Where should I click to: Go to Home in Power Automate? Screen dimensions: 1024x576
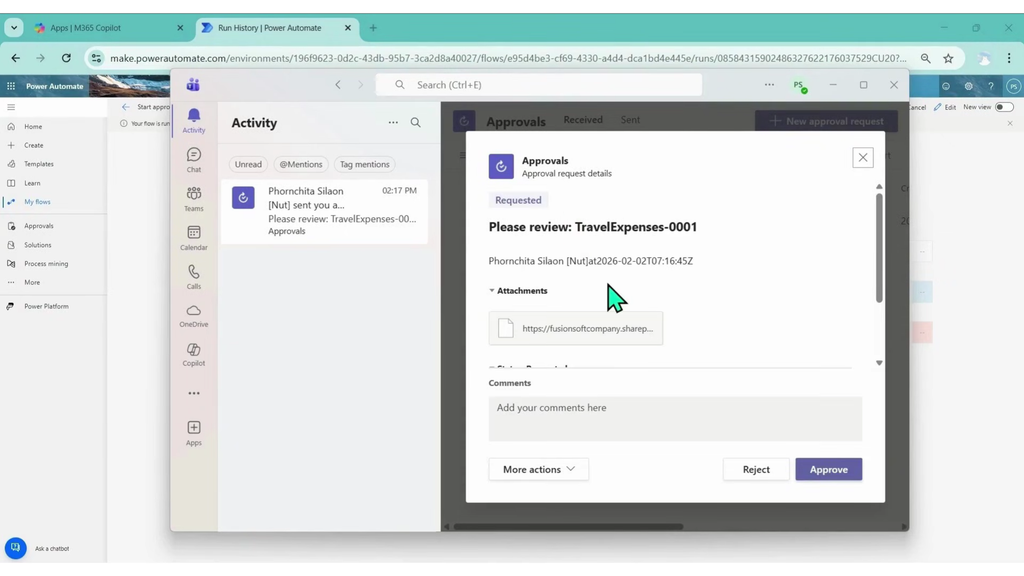coord(33,127)
